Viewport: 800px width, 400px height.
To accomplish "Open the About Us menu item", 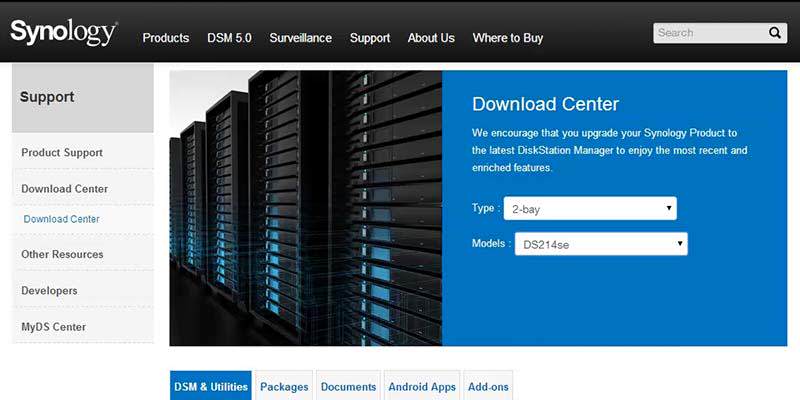I will click(431, 38).
